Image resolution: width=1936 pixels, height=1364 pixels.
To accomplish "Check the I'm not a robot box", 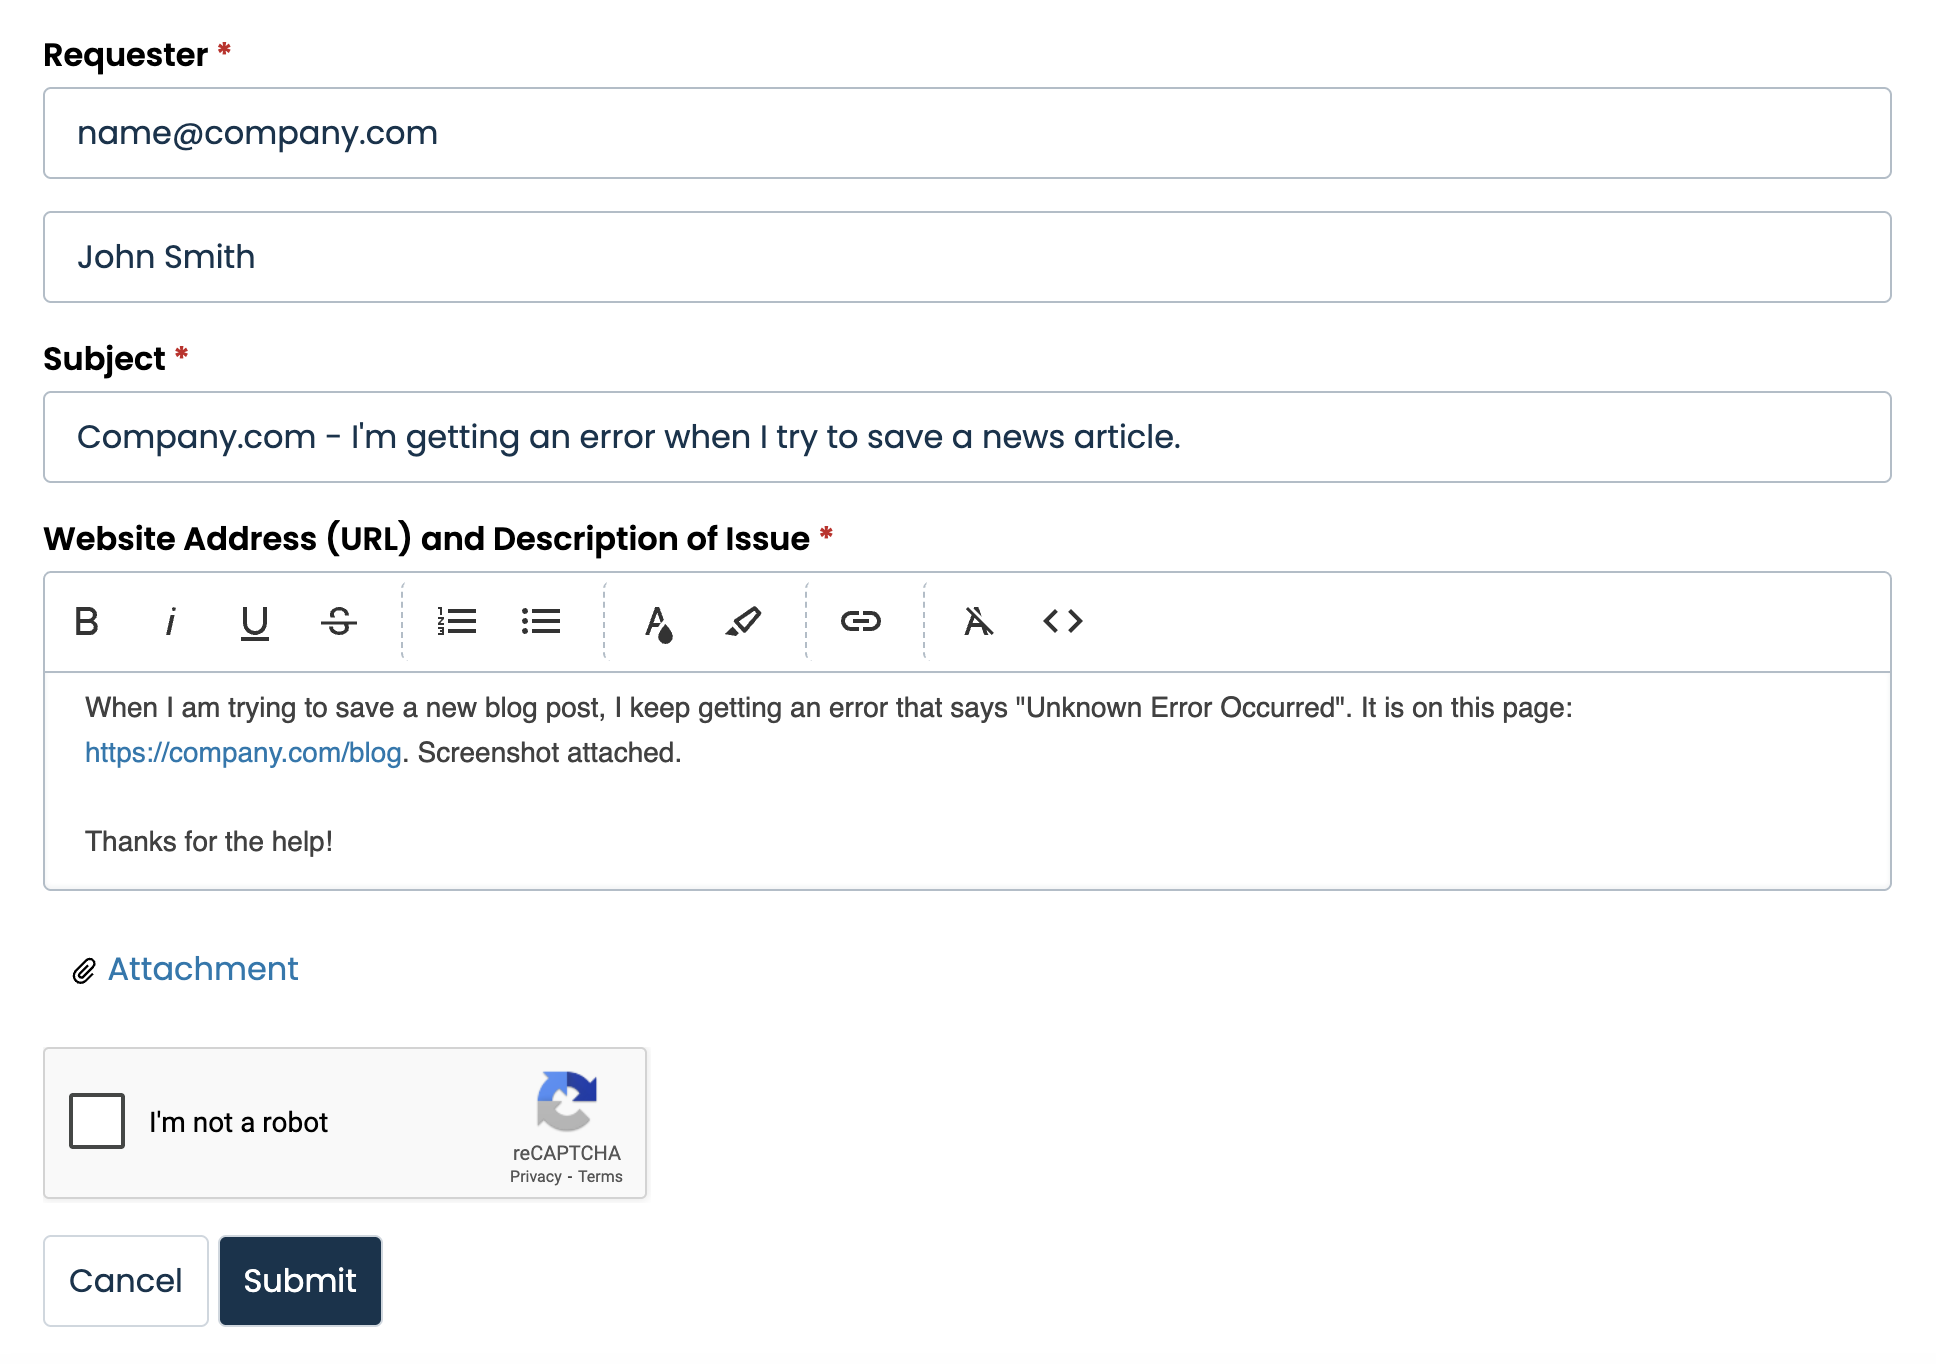I will pyautogui.click(x=97, y=1121).
